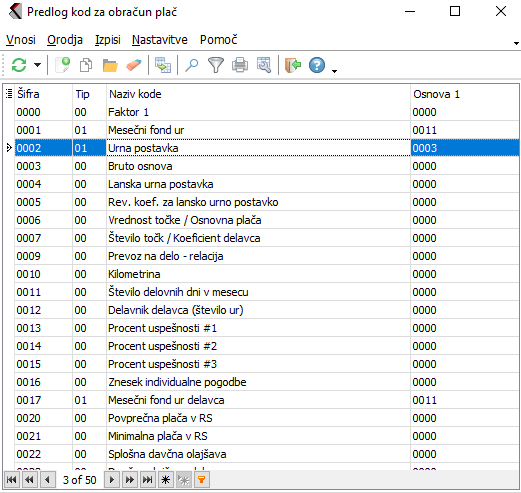
Task: Delete the record with the eraser icon
Action: [x=134, y=65]
